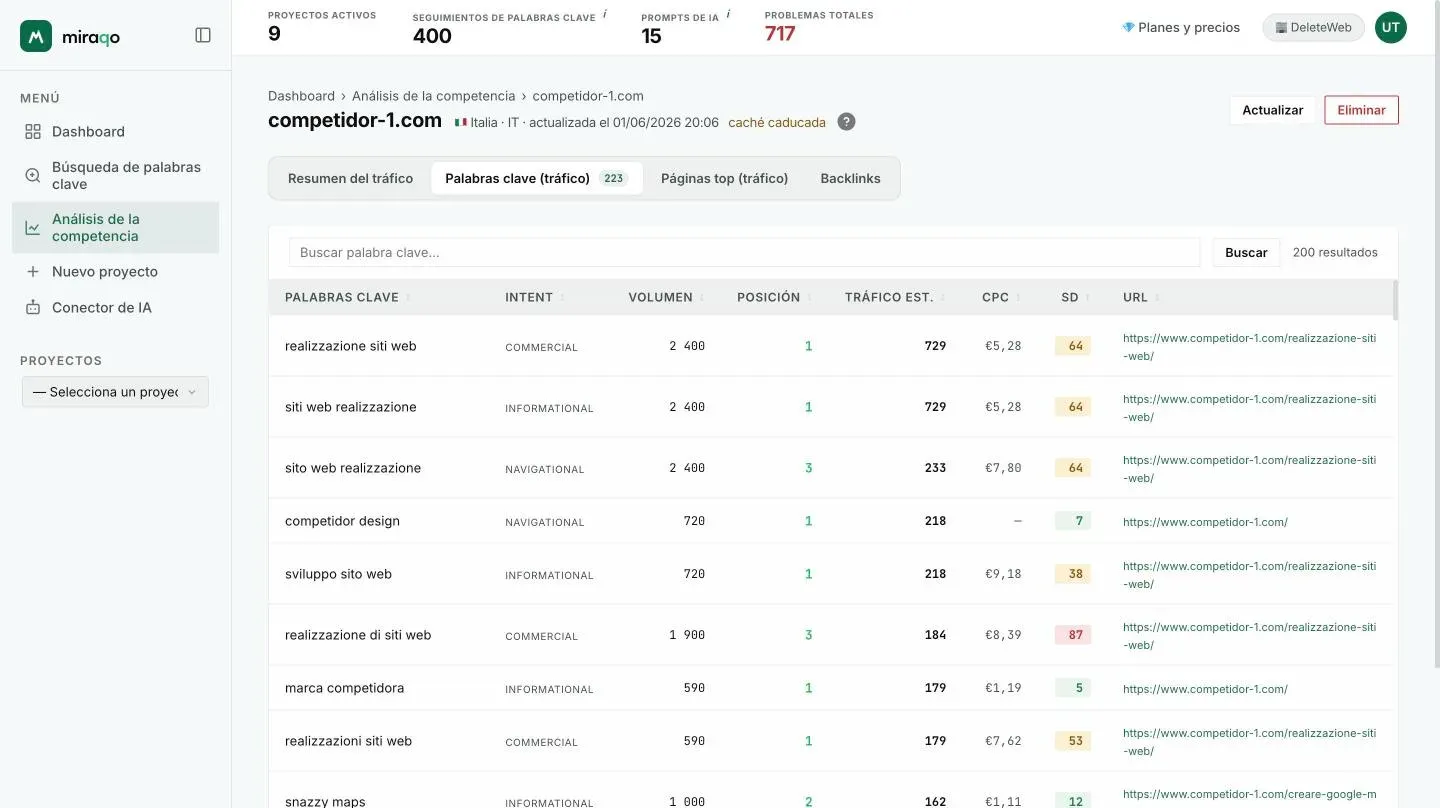Select Análisis de la competencia in the sidebar
The width and height of the screenshot is (1440, 808).
click(x=115, y=227)
